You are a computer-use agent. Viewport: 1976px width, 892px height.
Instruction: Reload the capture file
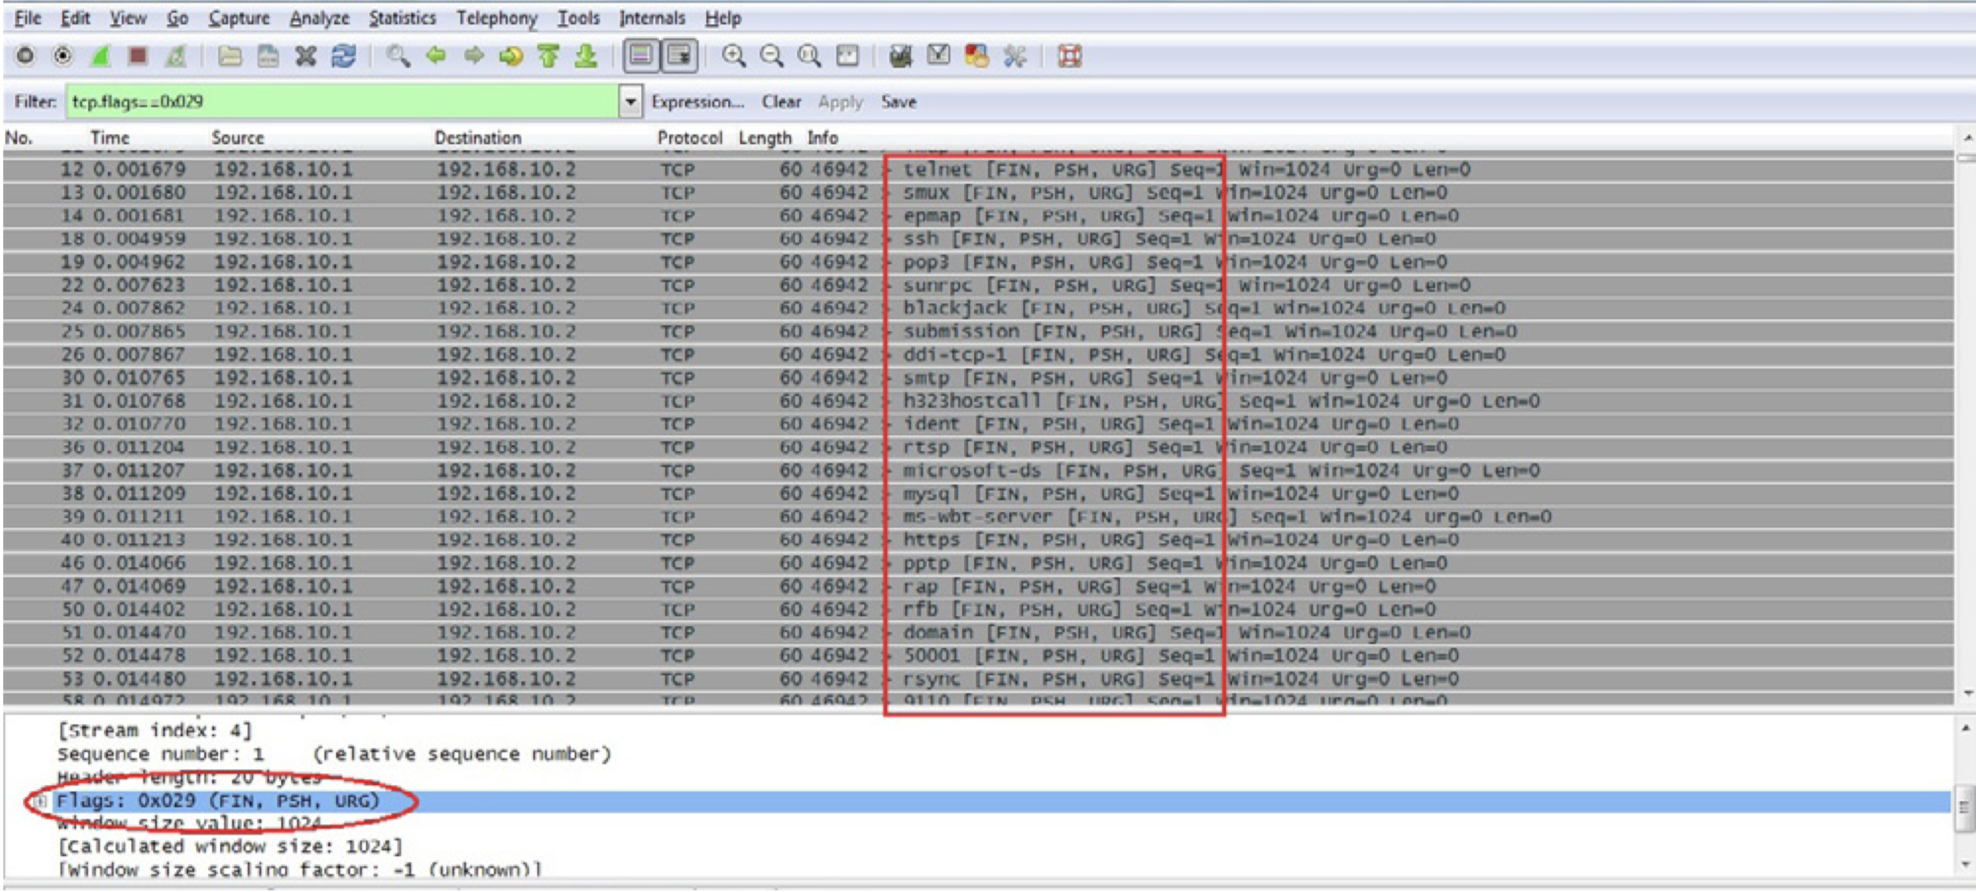pos(344,56)
